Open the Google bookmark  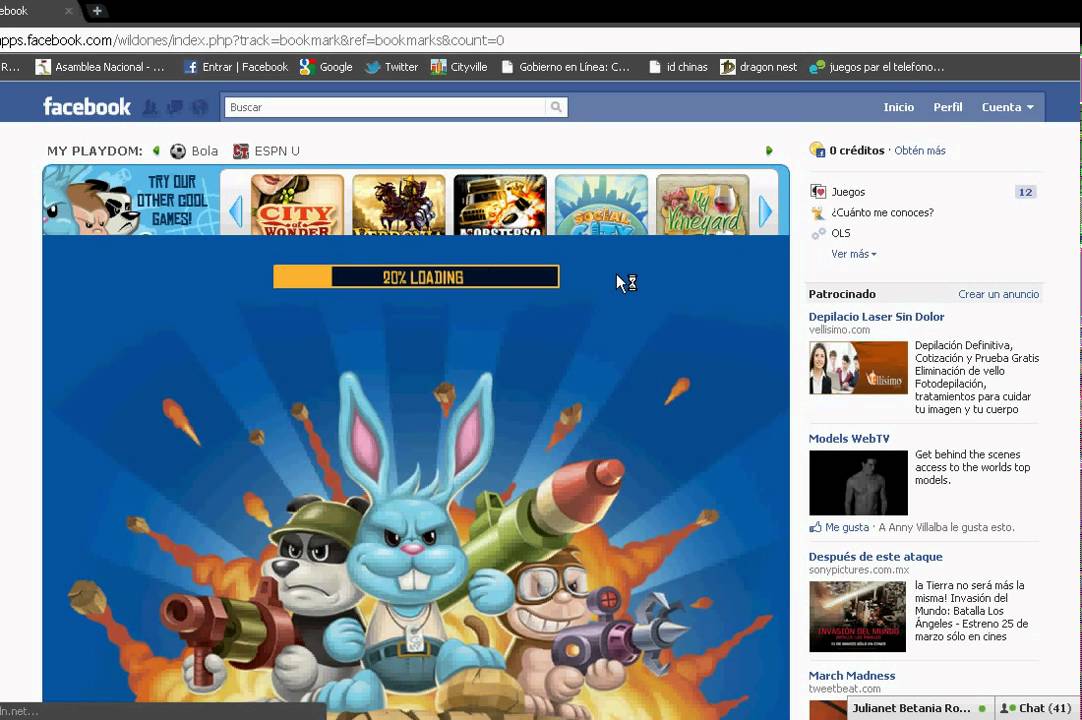[x=326, y=67]
